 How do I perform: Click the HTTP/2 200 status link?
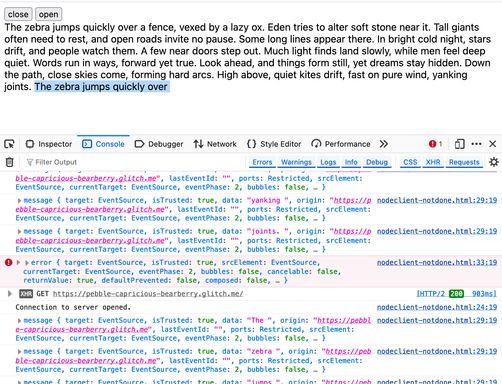pos(456,294)
